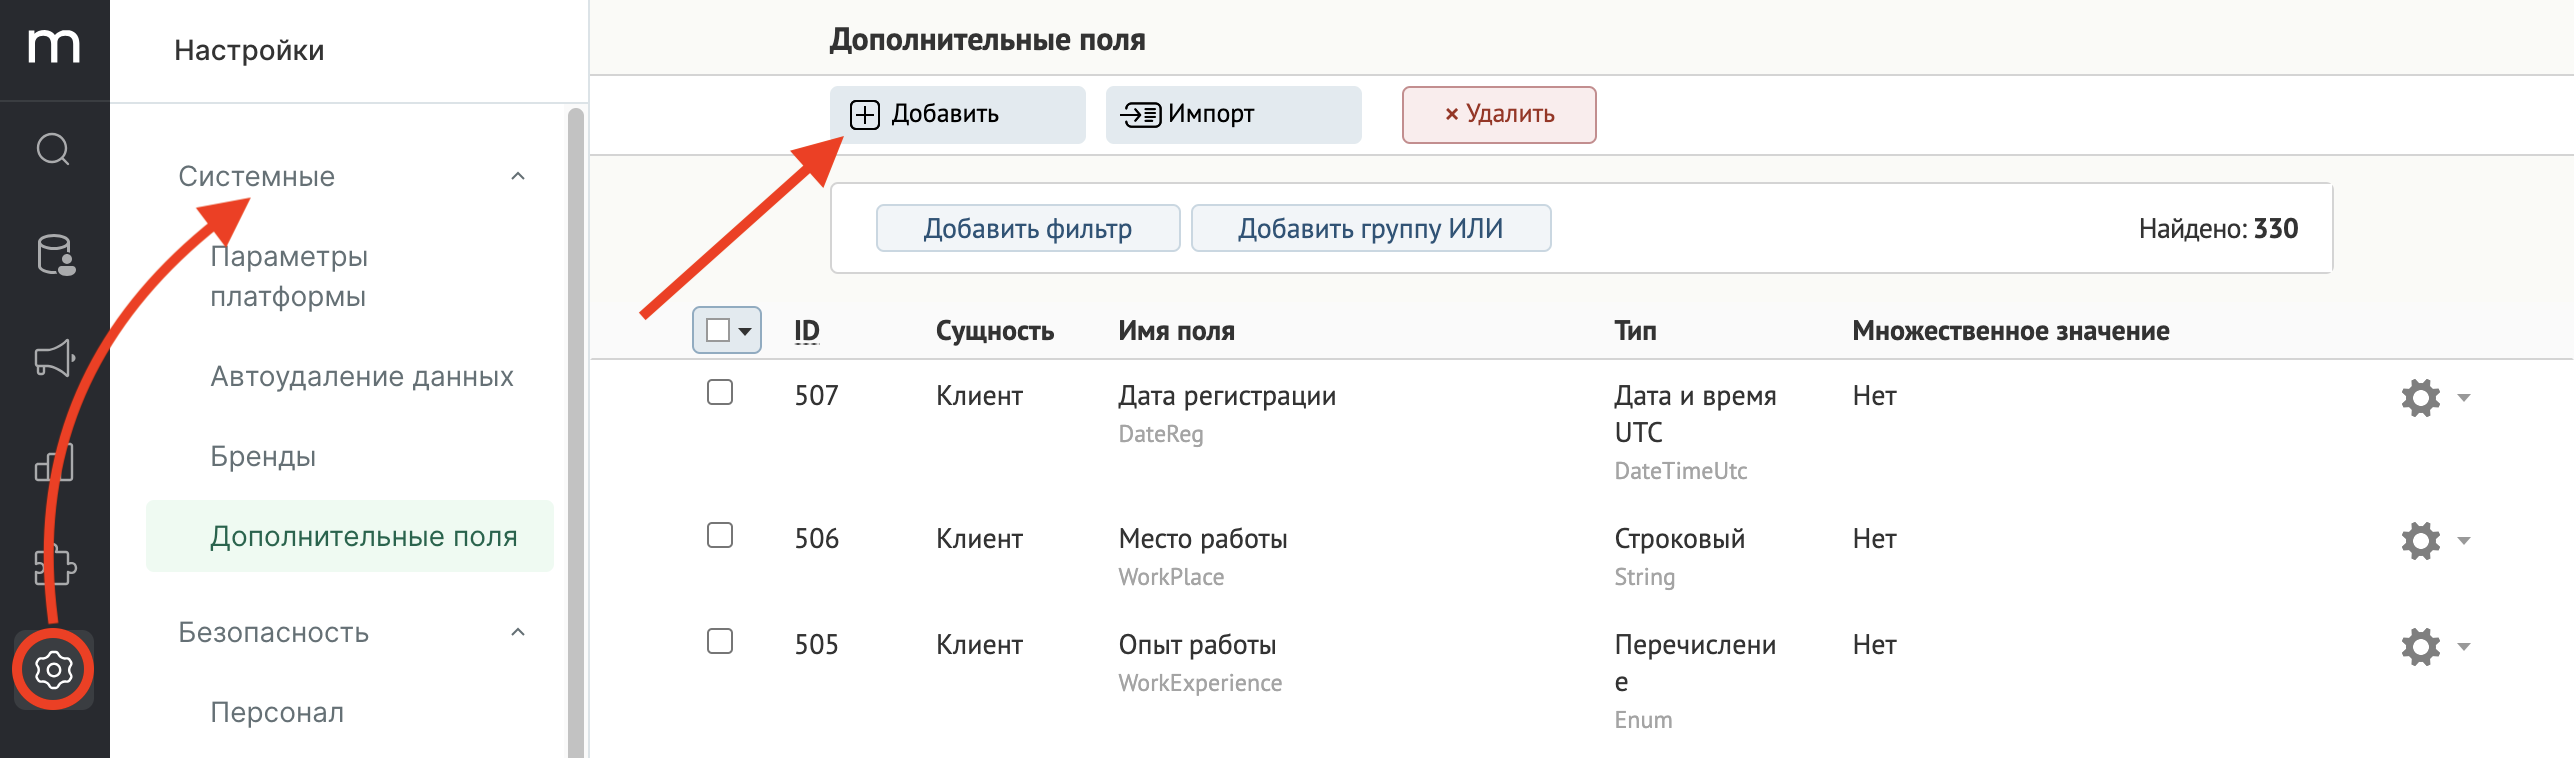The height and width of the screenshot is (758, 2574).
Task: Open actions dropdown arrow for row 505
Action: (2464, 647)
